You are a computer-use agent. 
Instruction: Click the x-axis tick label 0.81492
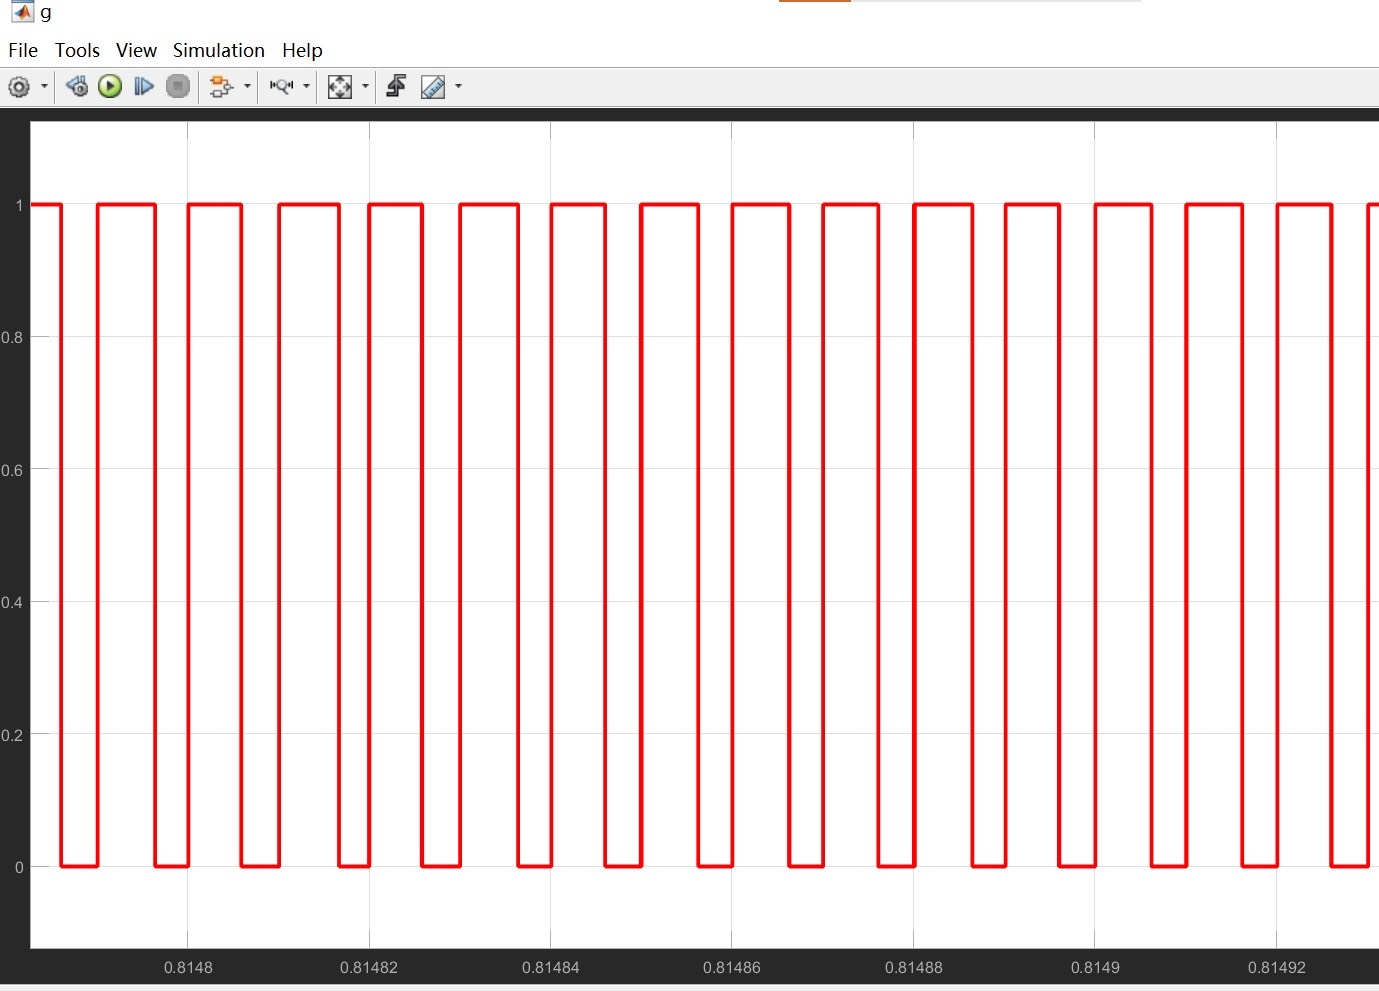pos(1277,968)
